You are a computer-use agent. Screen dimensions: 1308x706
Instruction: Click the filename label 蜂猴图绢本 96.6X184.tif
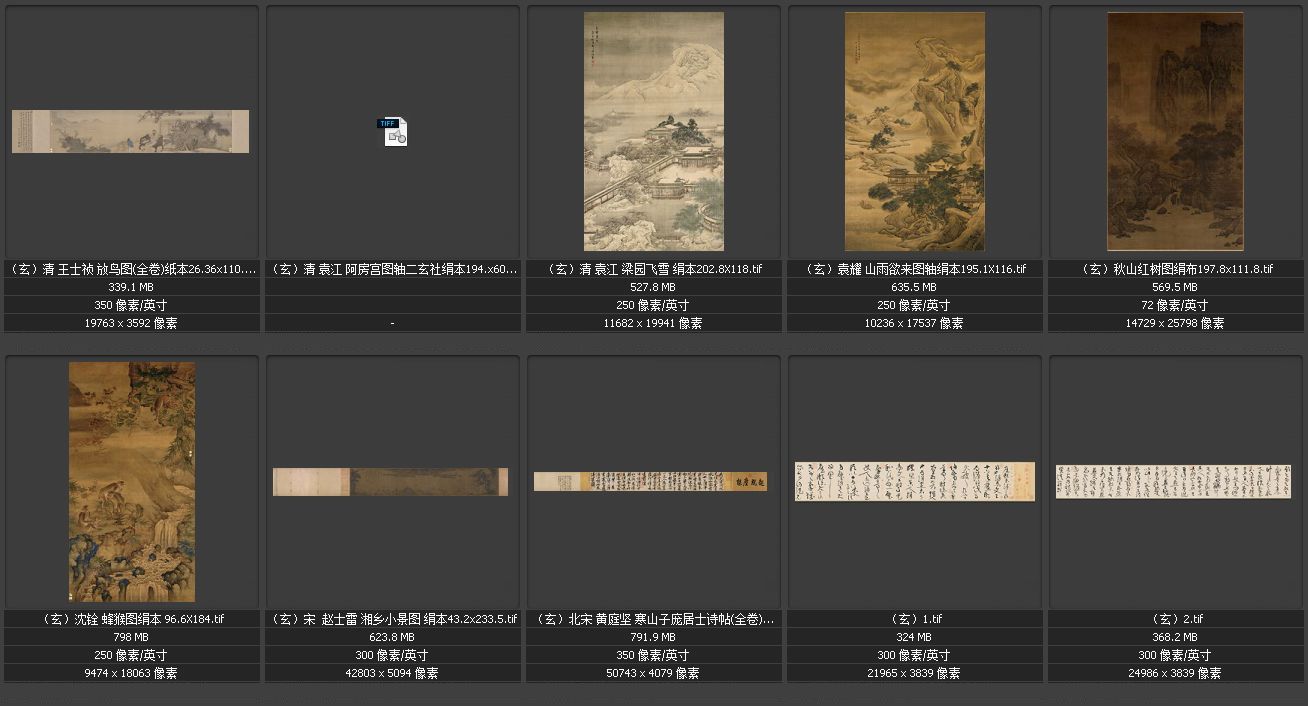(x=132, y=619)
